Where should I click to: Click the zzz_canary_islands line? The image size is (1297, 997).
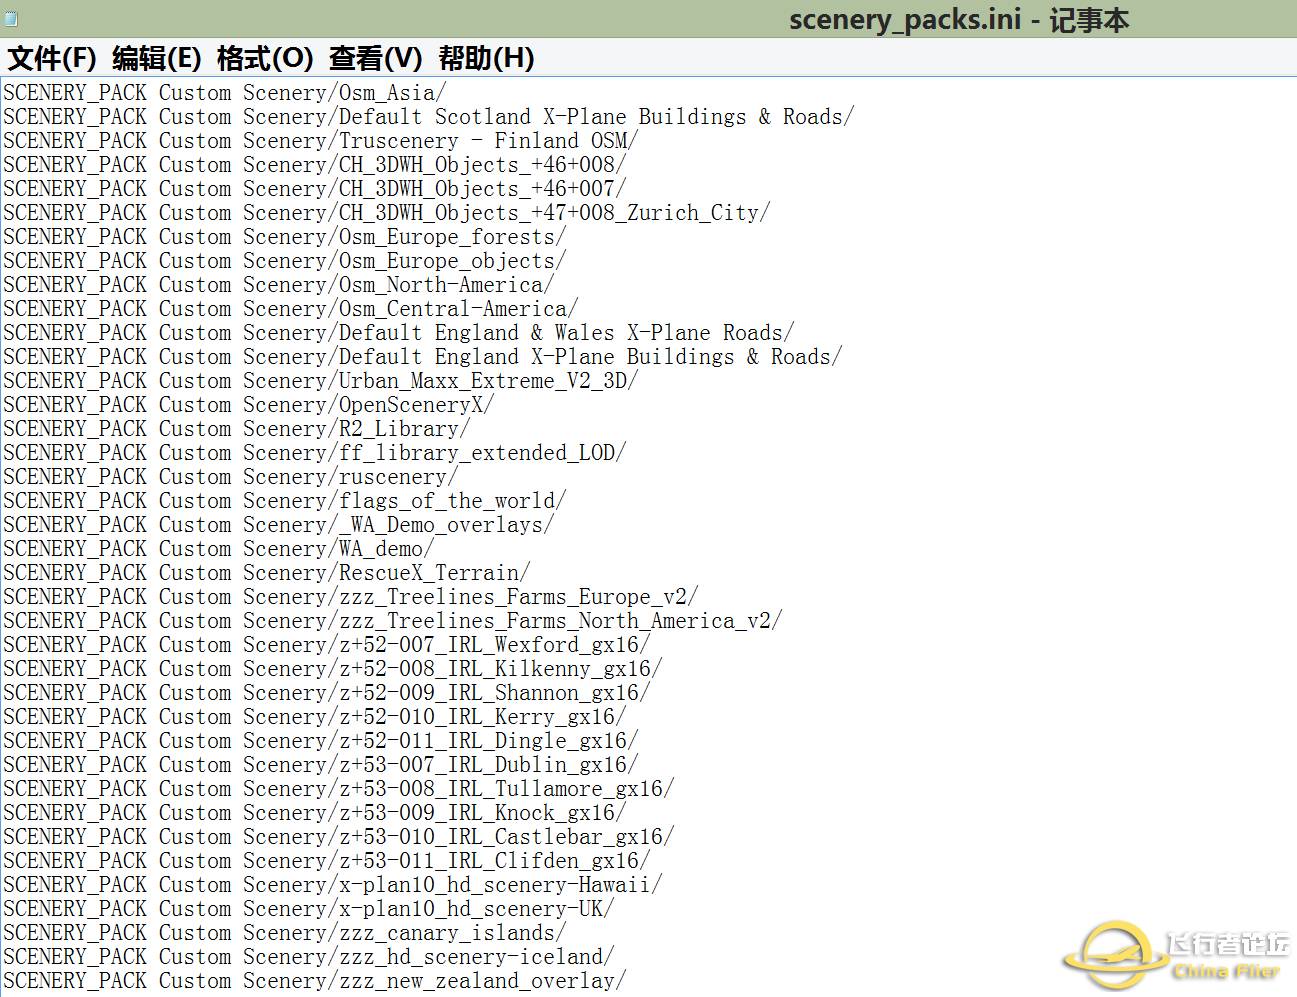coord(284,933)
